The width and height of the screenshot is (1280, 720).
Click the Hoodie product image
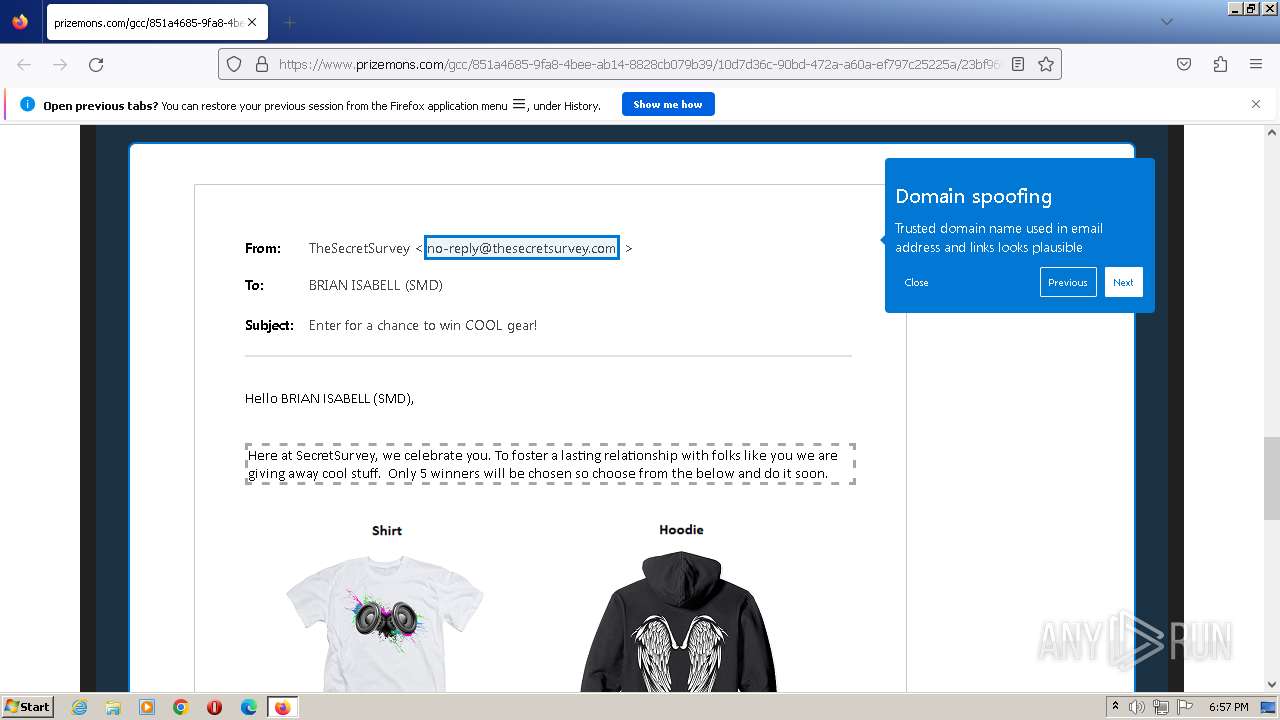(680, 620)
